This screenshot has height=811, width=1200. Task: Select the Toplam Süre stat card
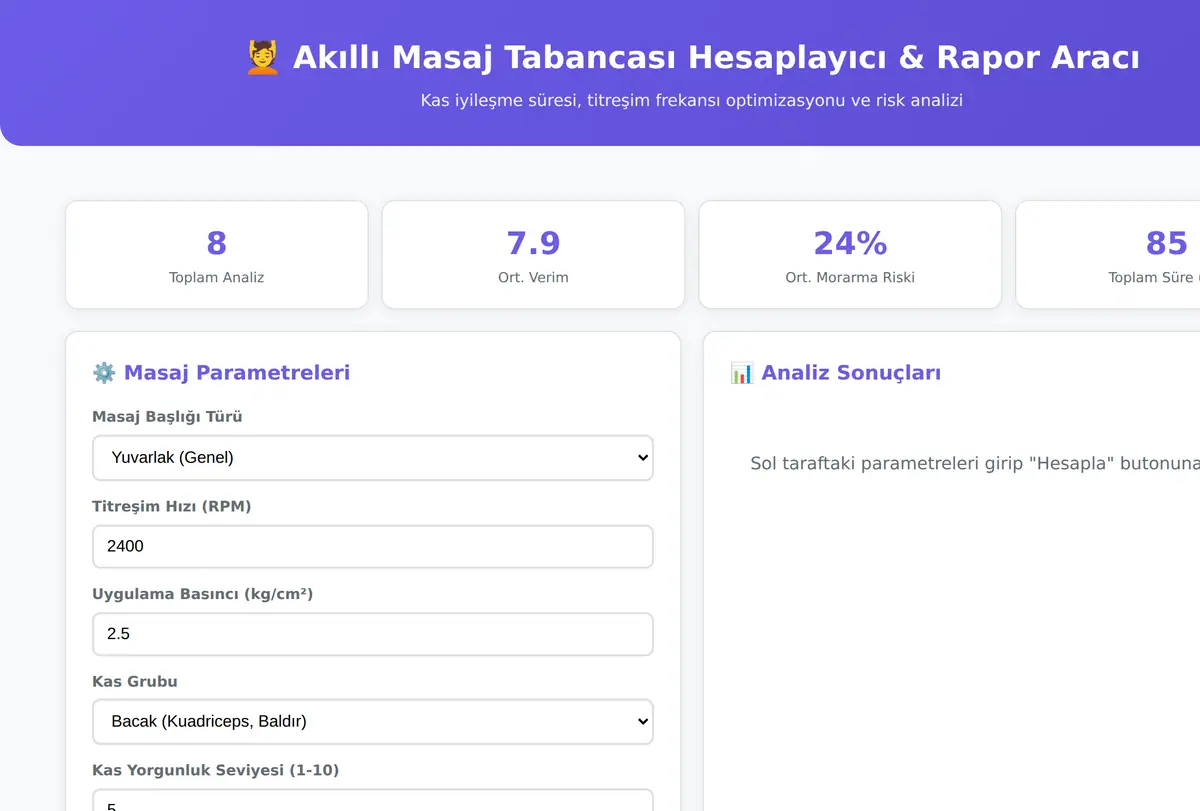pyautogui.click(x=1108, y=255)
